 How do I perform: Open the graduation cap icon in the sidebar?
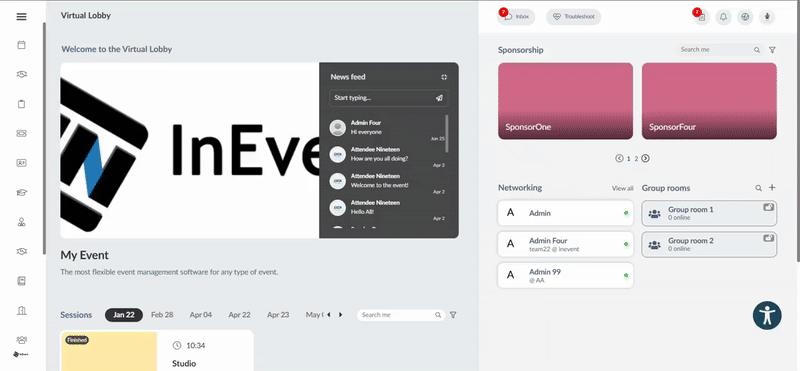21,192
